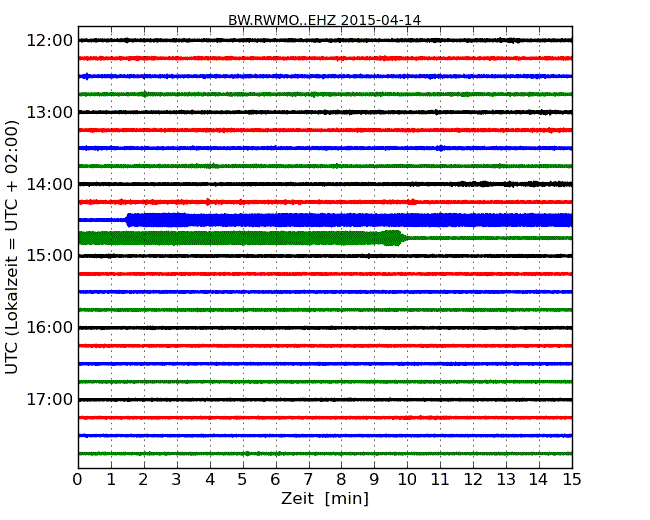Click the 14:00 time label
The image size is (650, 520).
tap(49, 184)
